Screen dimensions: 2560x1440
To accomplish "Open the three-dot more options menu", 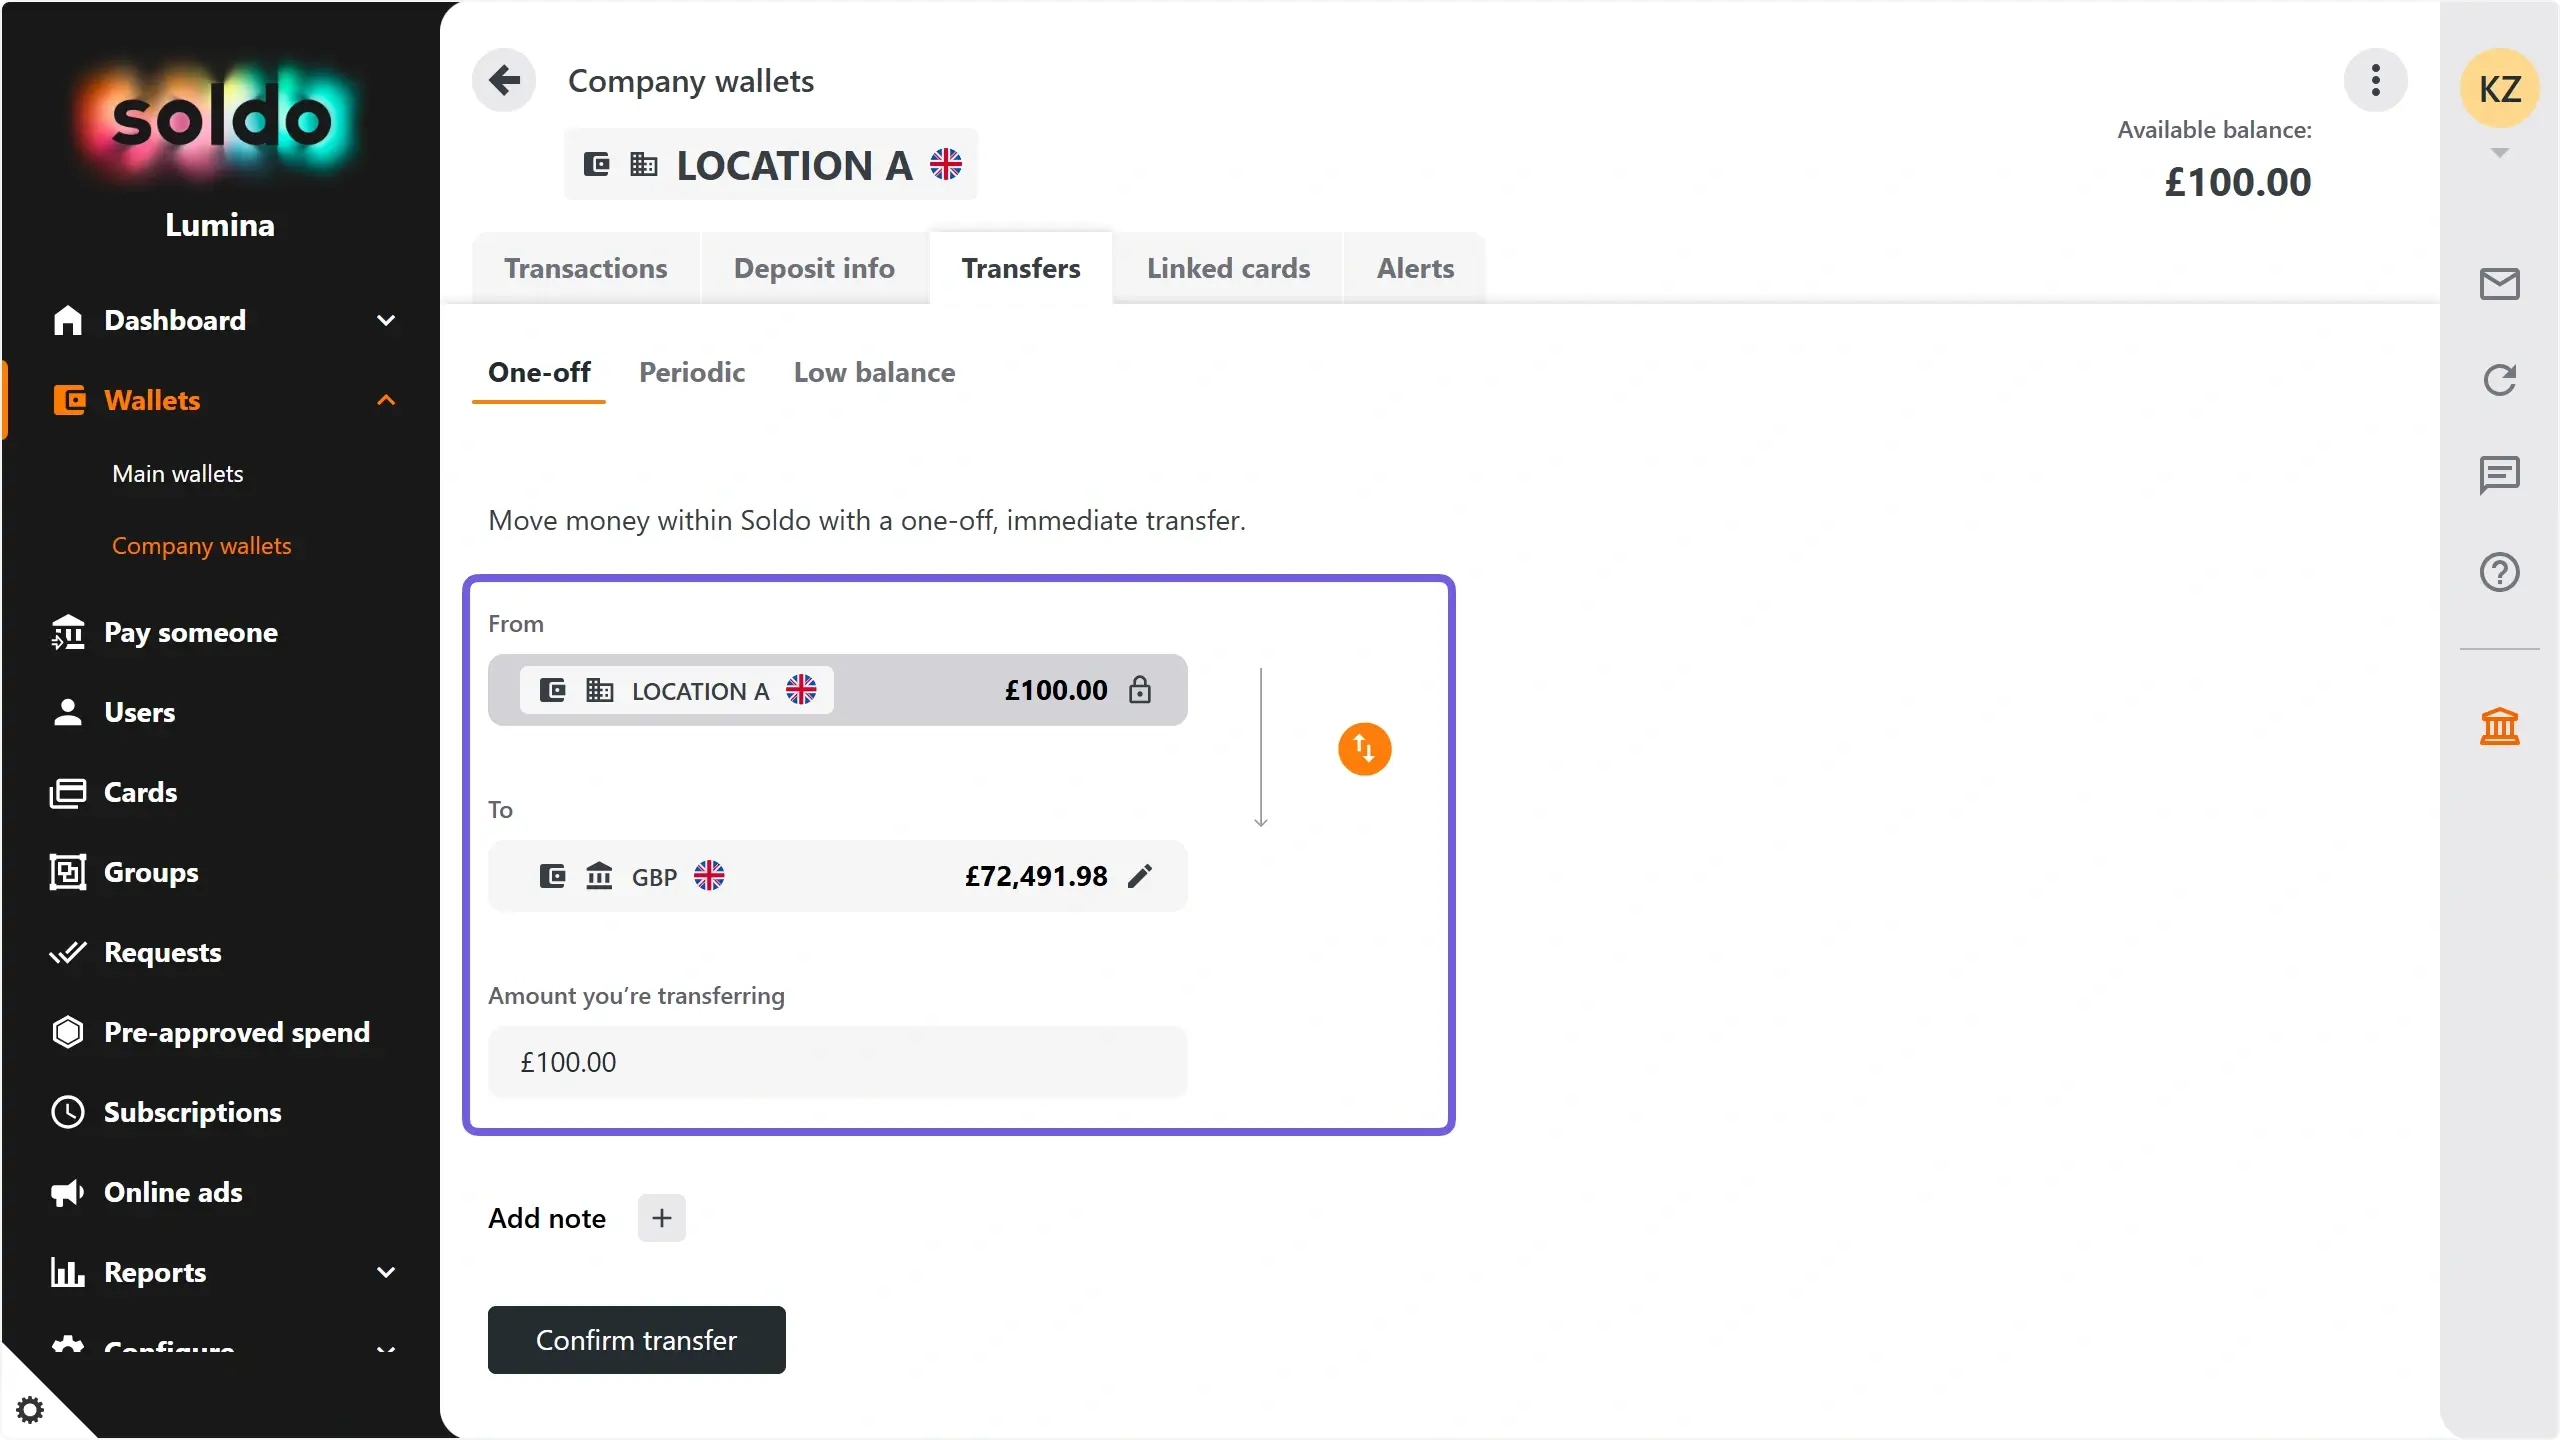I will click(2375, 80).
